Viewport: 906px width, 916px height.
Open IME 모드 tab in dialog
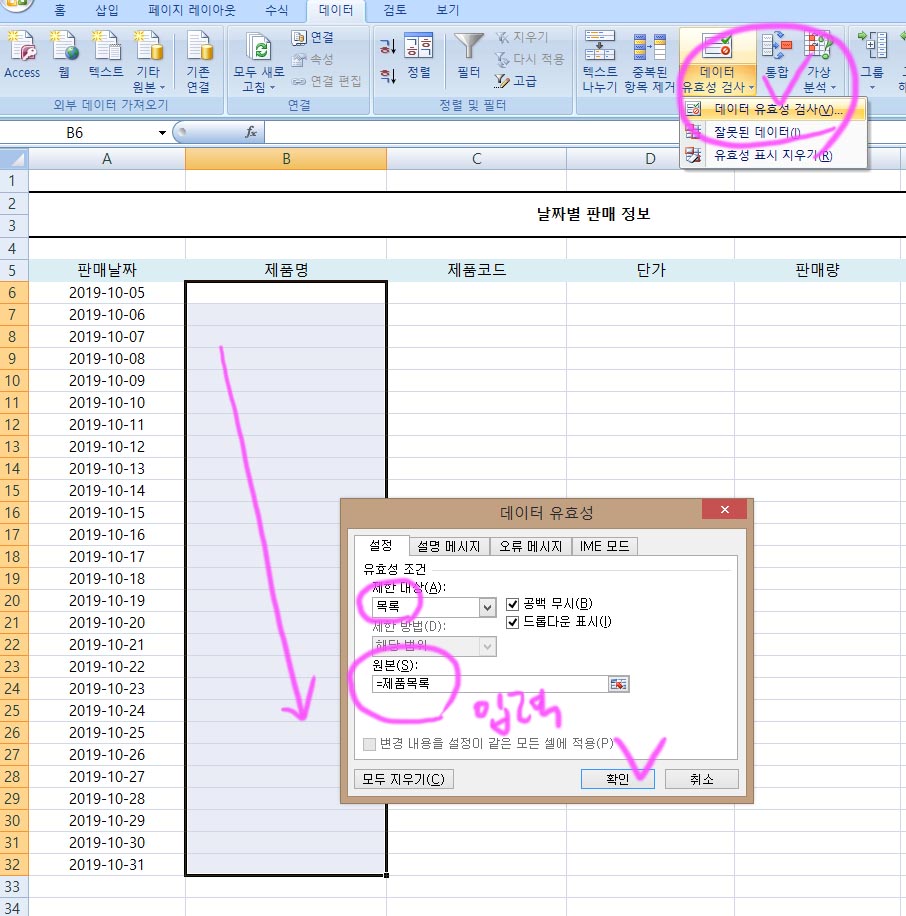[x=605, y=546]
